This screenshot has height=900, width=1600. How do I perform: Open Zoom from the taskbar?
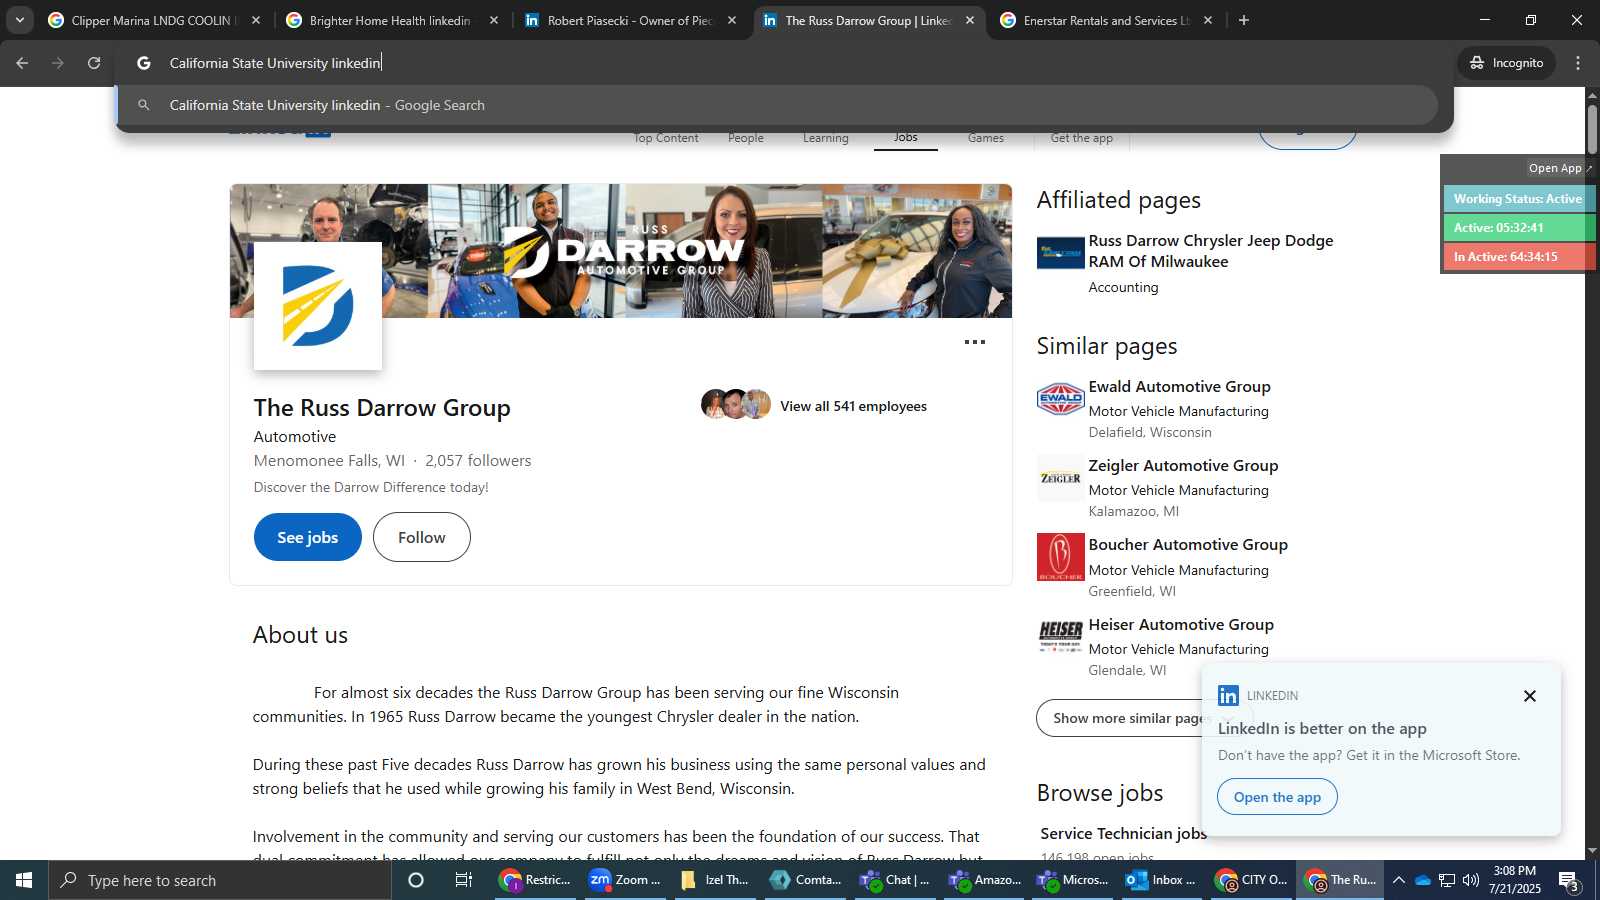coord(626,880)
